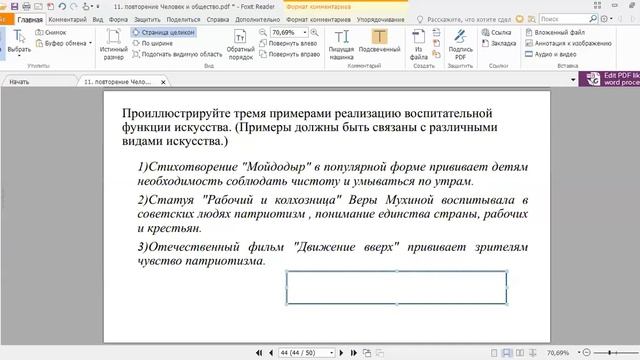This screenshot has height=360, width=640.
Task: Click the status bar zoom out minus button
Action: (x=587, y=352)
